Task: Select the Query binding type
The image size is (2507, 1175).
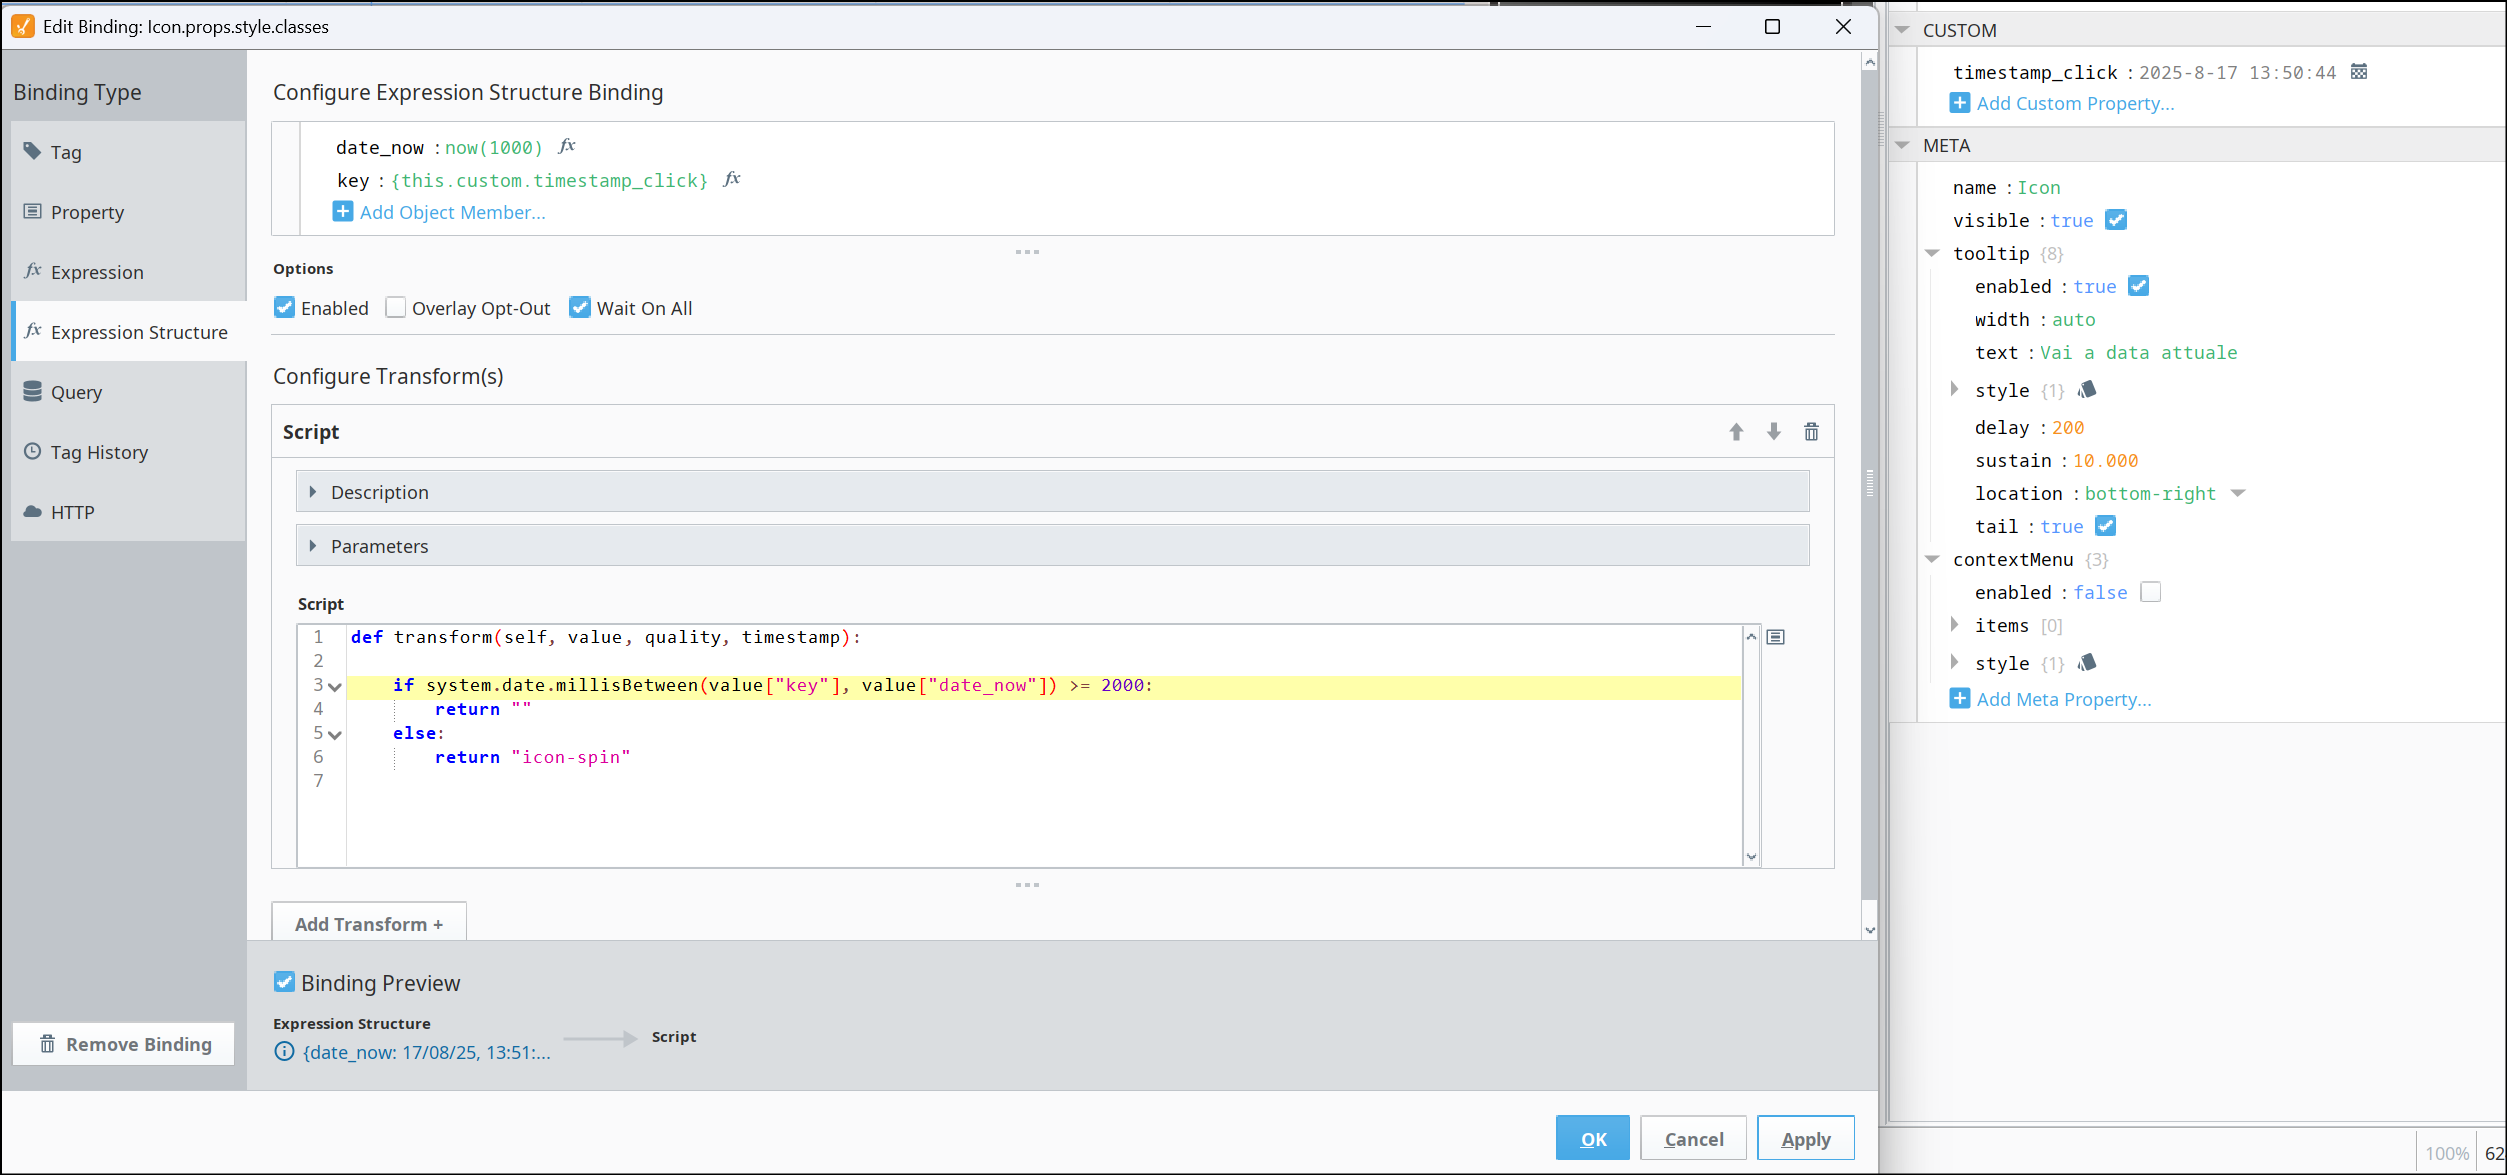Action: pos(76,392)
